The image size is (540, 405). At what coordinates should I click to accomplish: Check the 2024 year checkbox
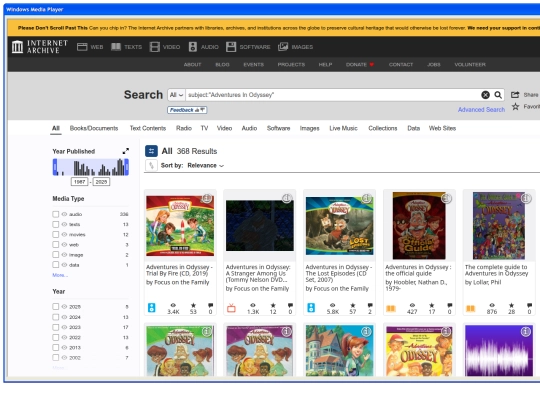click(56, 317)
